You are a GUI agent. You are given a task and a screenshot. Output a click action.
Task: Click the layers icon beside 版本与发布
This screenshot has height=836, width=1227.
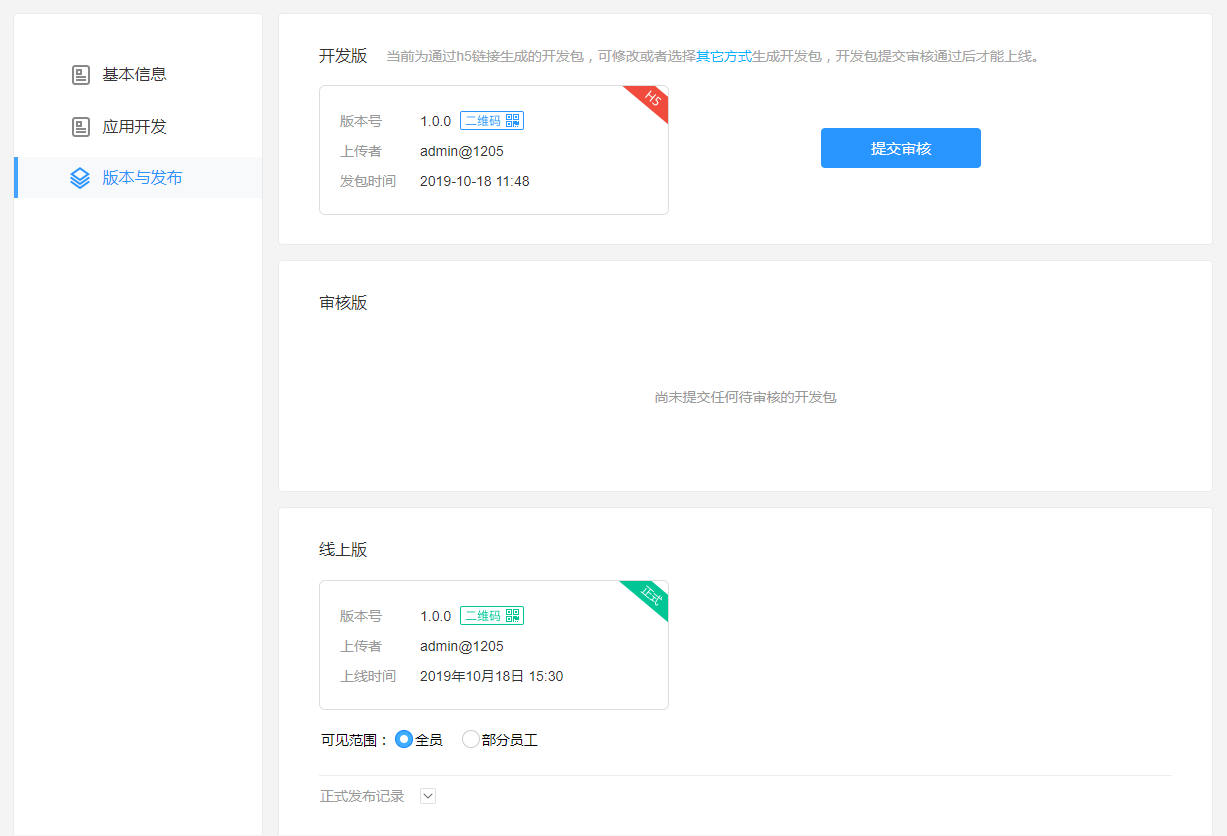[80, 178]
